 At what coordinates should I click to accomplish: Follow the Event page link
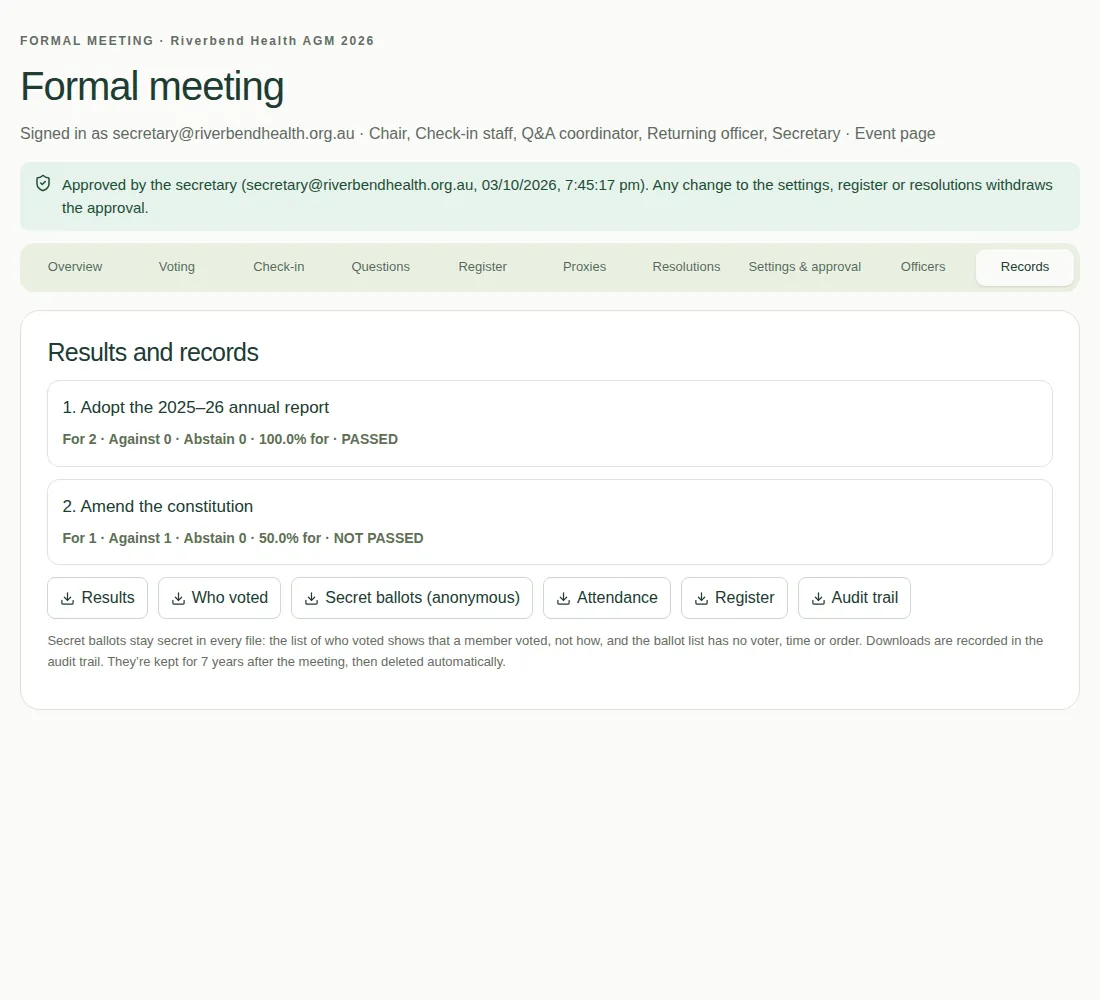pyautogui.click(x=894, y=133)
